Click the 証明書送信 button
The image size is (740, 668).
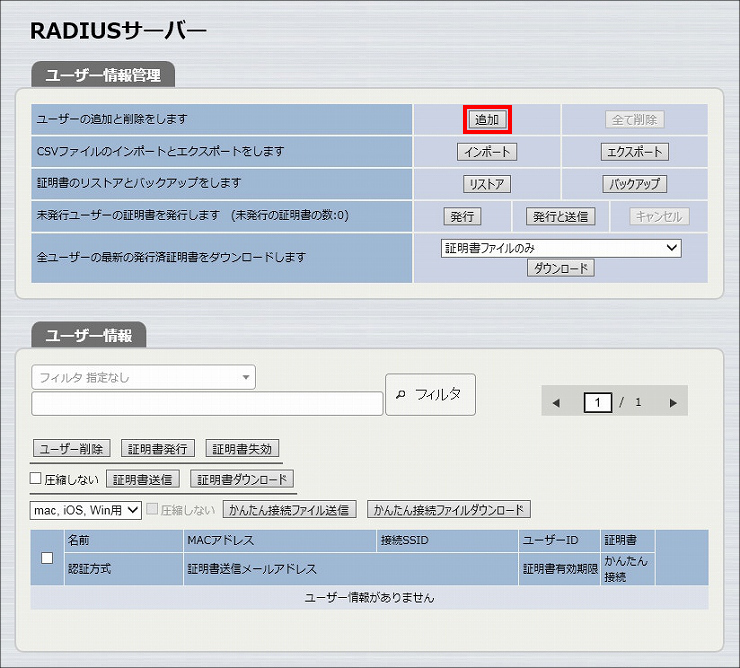143,480
